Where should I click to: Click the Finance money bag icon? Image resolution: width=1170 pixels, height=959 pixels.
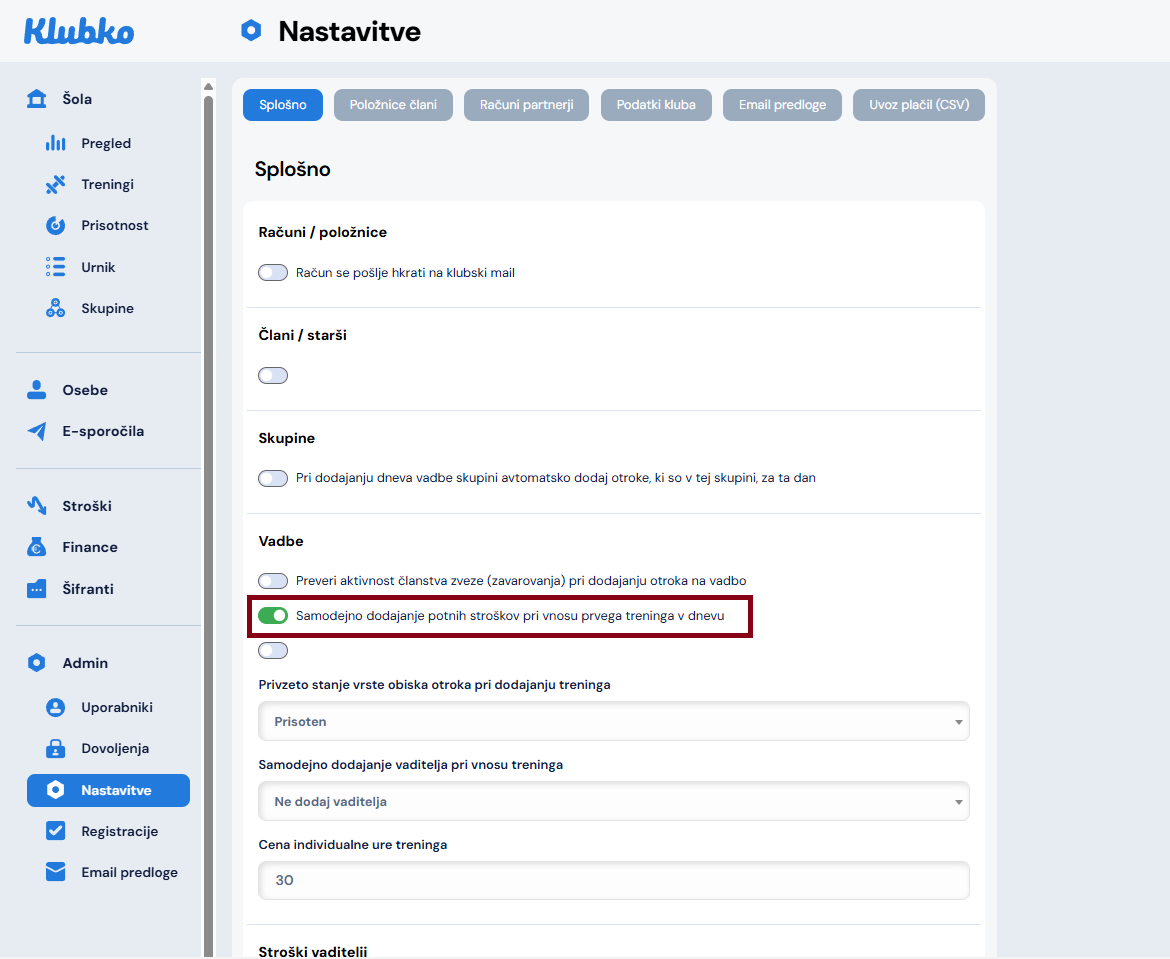pos(37,548)
